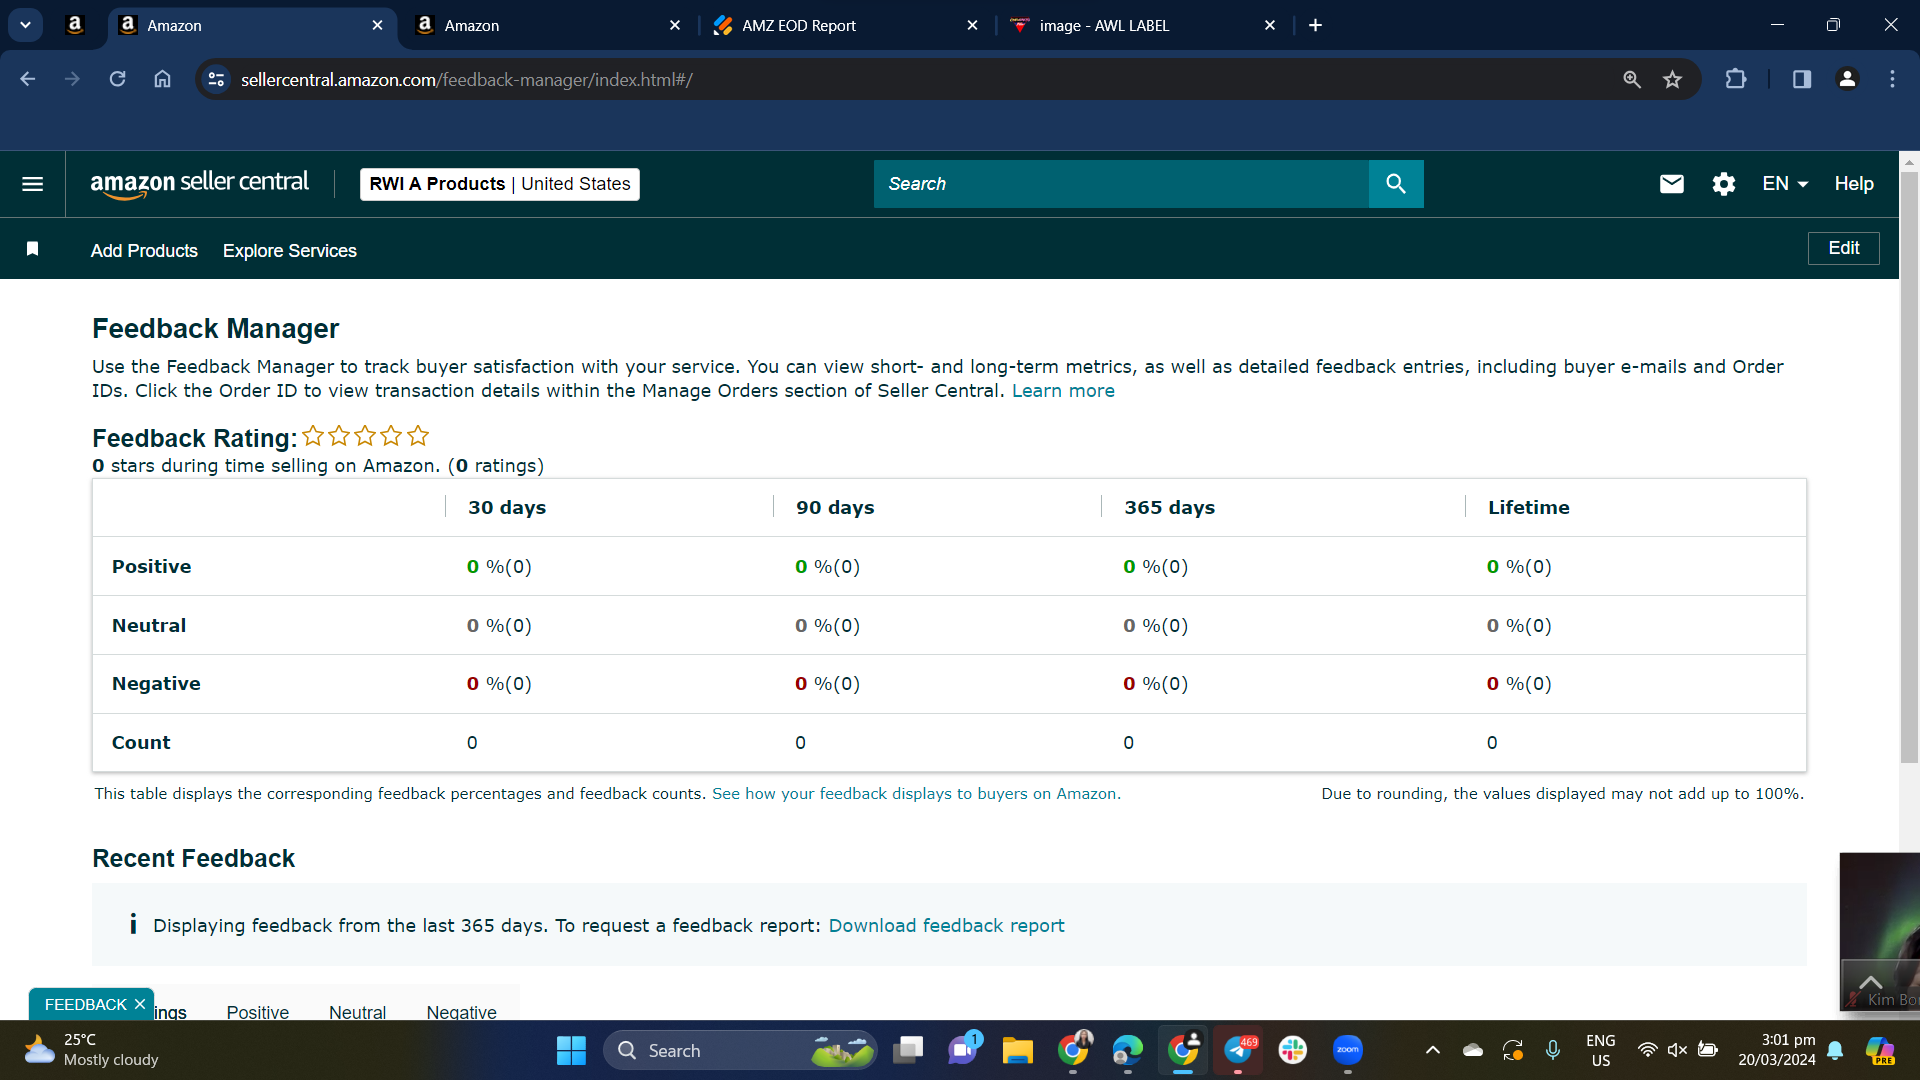Bookmark this page with the star

coord(1673,79)
